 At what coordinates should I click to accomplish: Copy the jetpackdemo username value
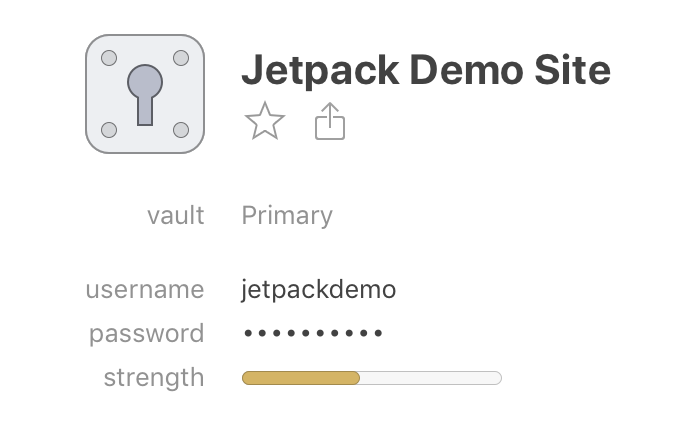319,290
